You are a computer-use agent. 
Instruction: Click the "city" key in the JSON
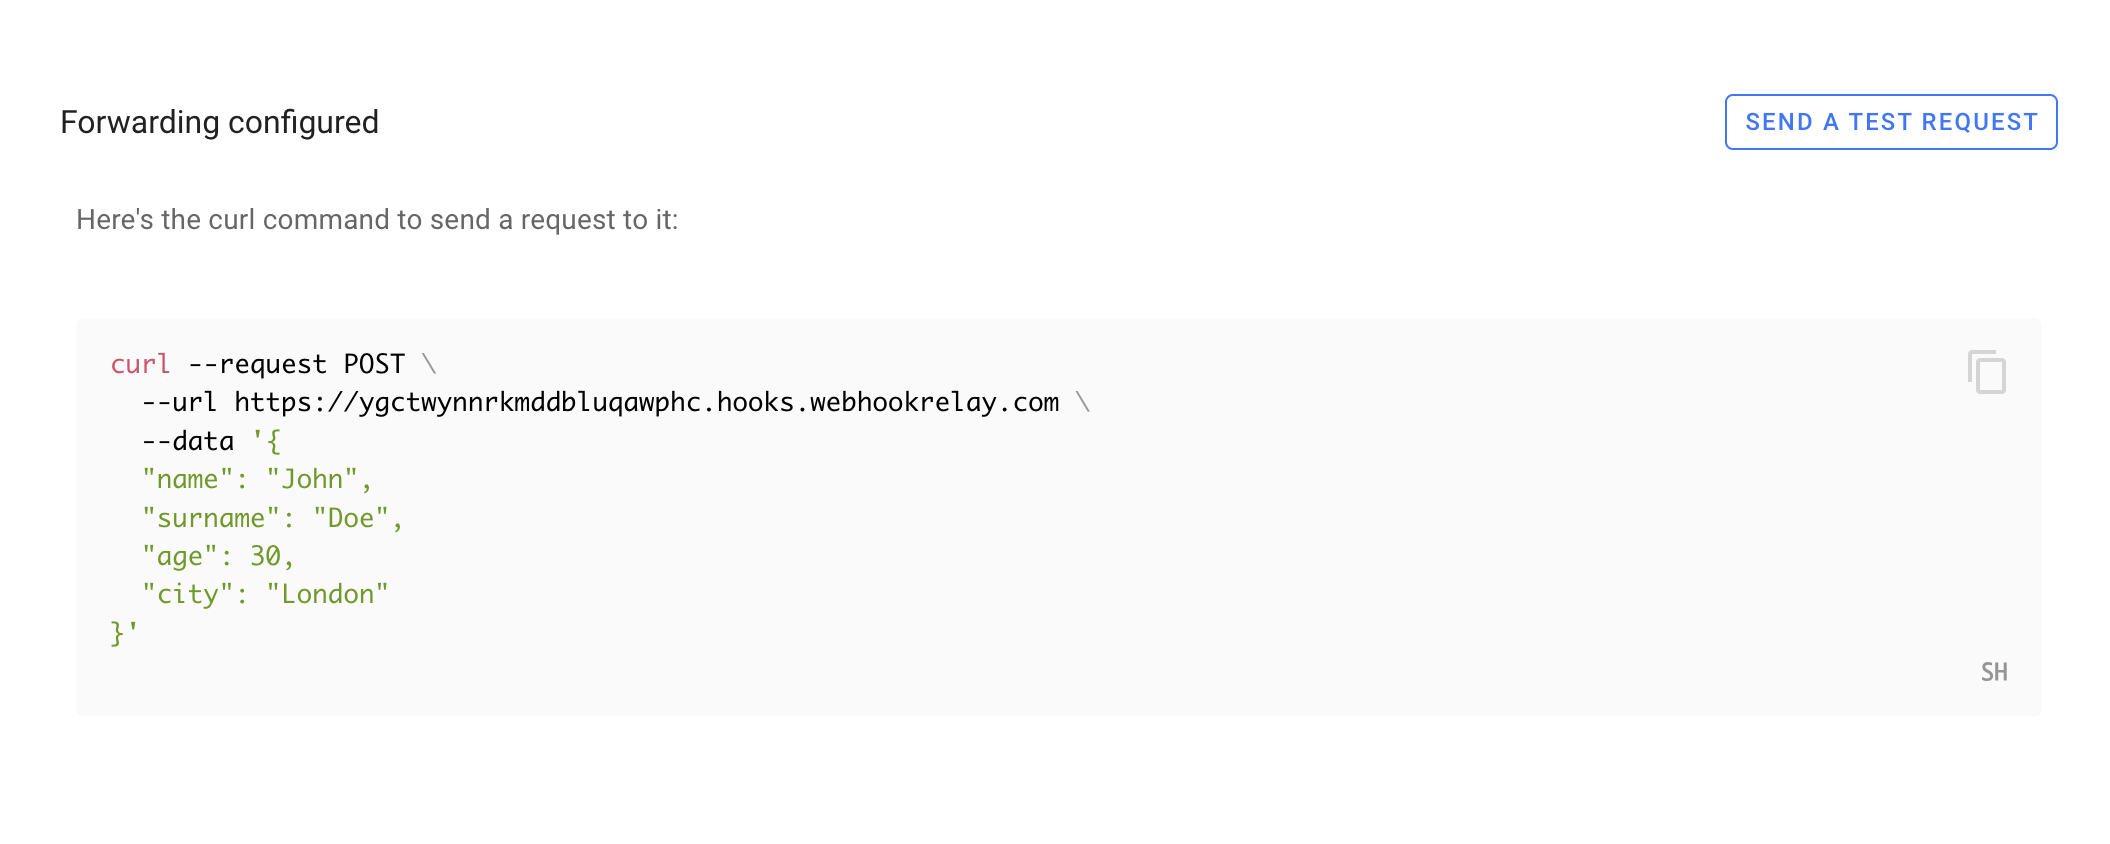click(x=187, y=594)
